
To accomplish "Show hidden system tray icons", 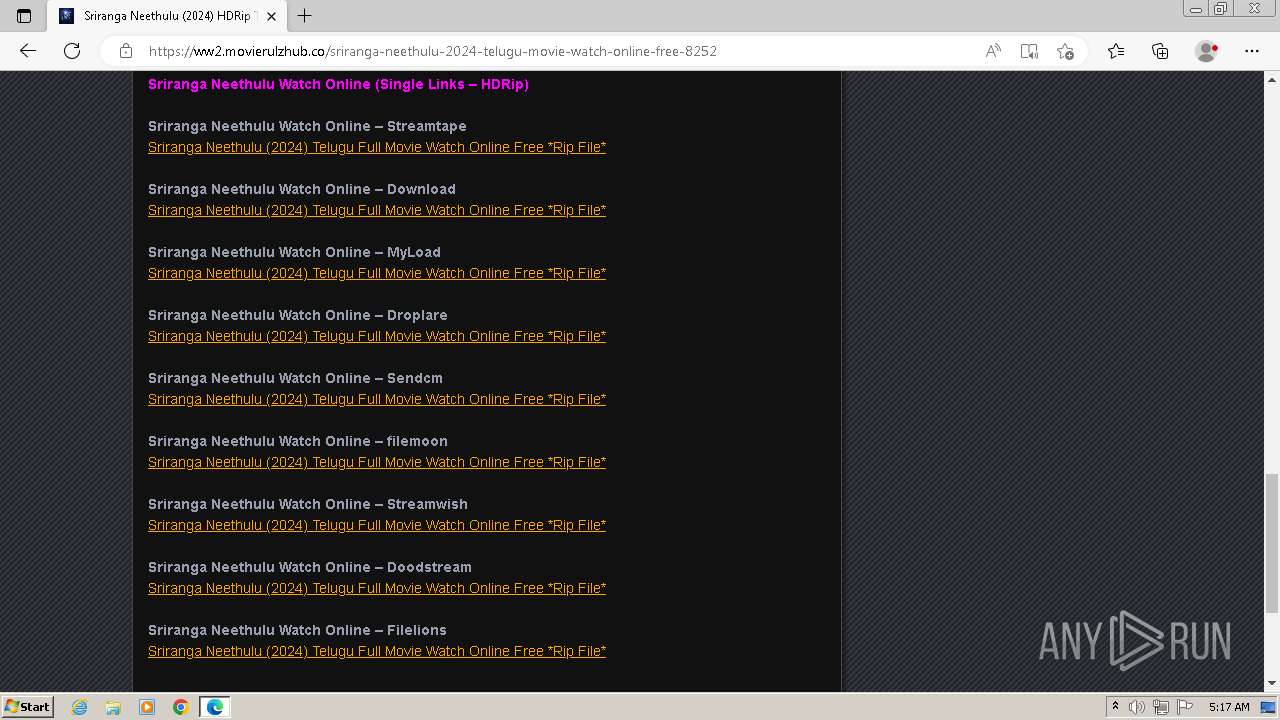I will pos(1115,707).
